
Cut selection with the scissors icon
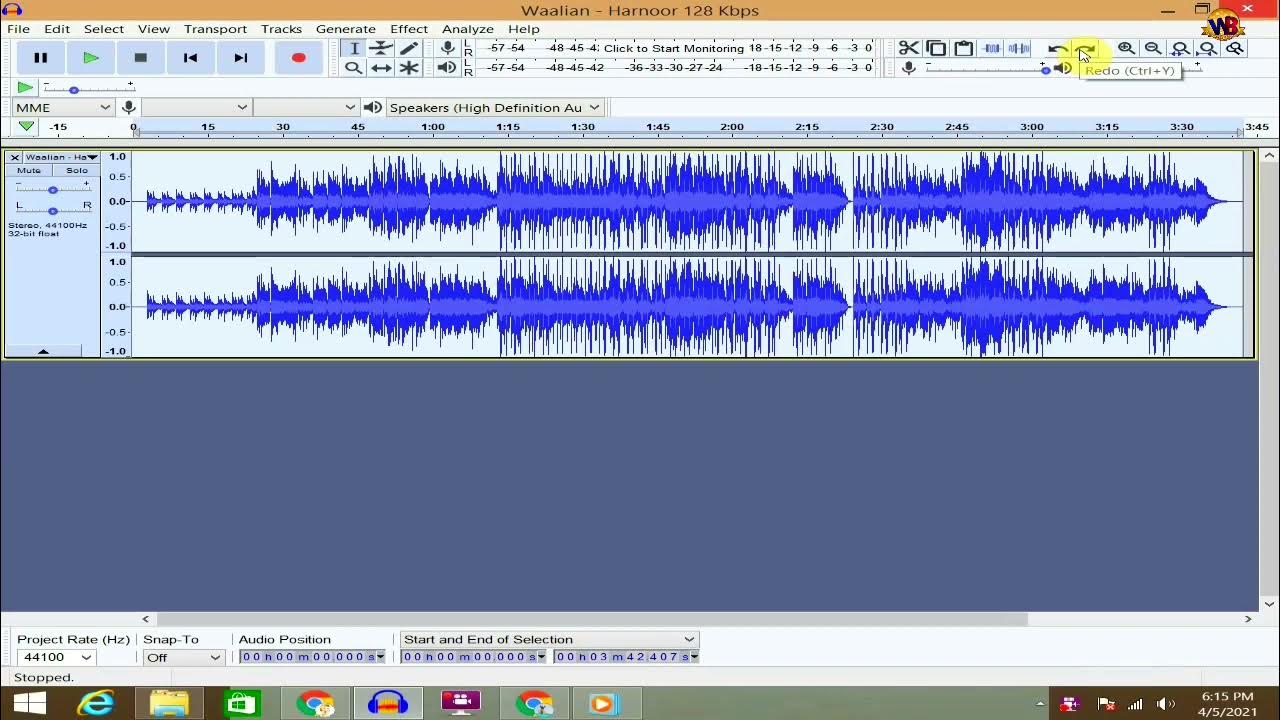coord(908,48)
